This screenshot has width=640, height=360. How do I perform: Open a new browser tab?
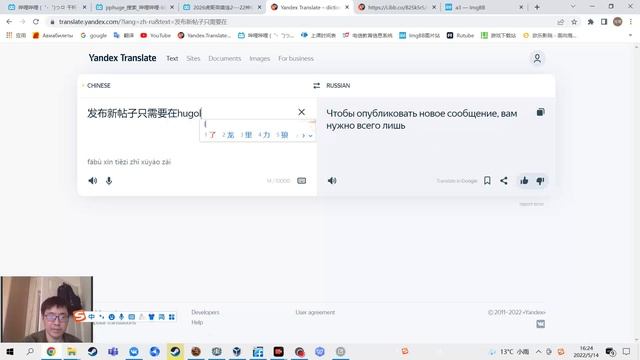(537, 7)
